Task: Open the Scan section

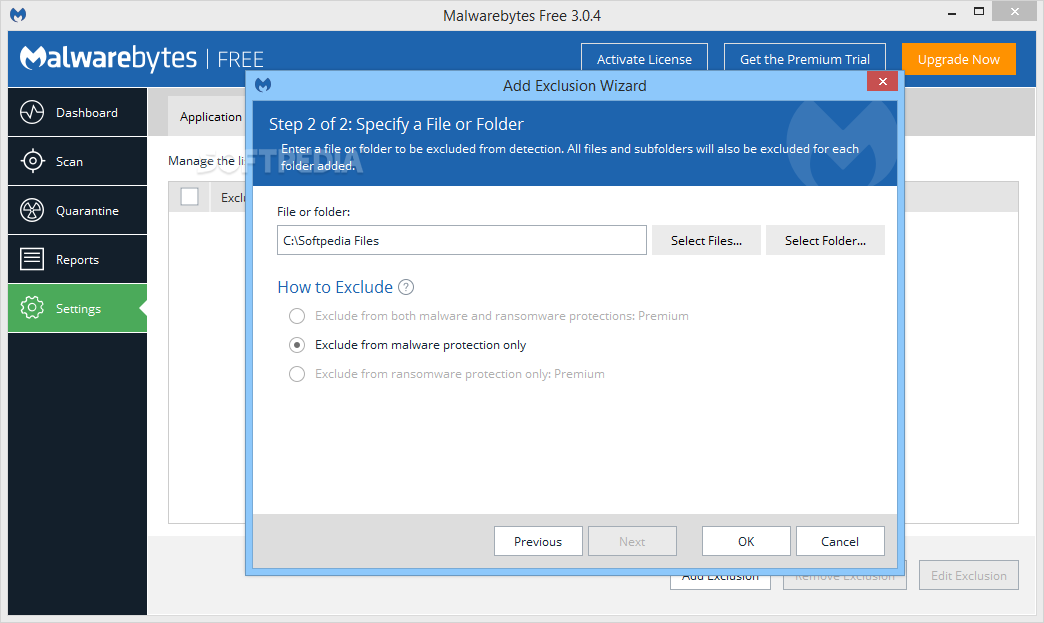Action: tap(77, 161)
